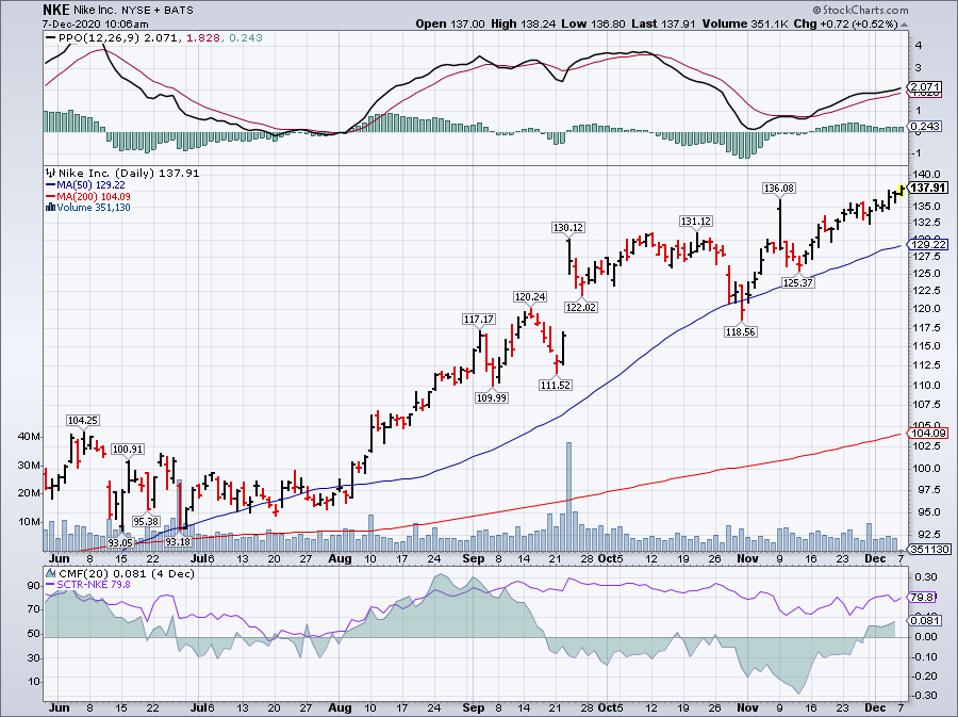Image resolution: width=958 pixels, height=717 pixels.
Task: Click the 130.12 price label
Action: point(568,227)
